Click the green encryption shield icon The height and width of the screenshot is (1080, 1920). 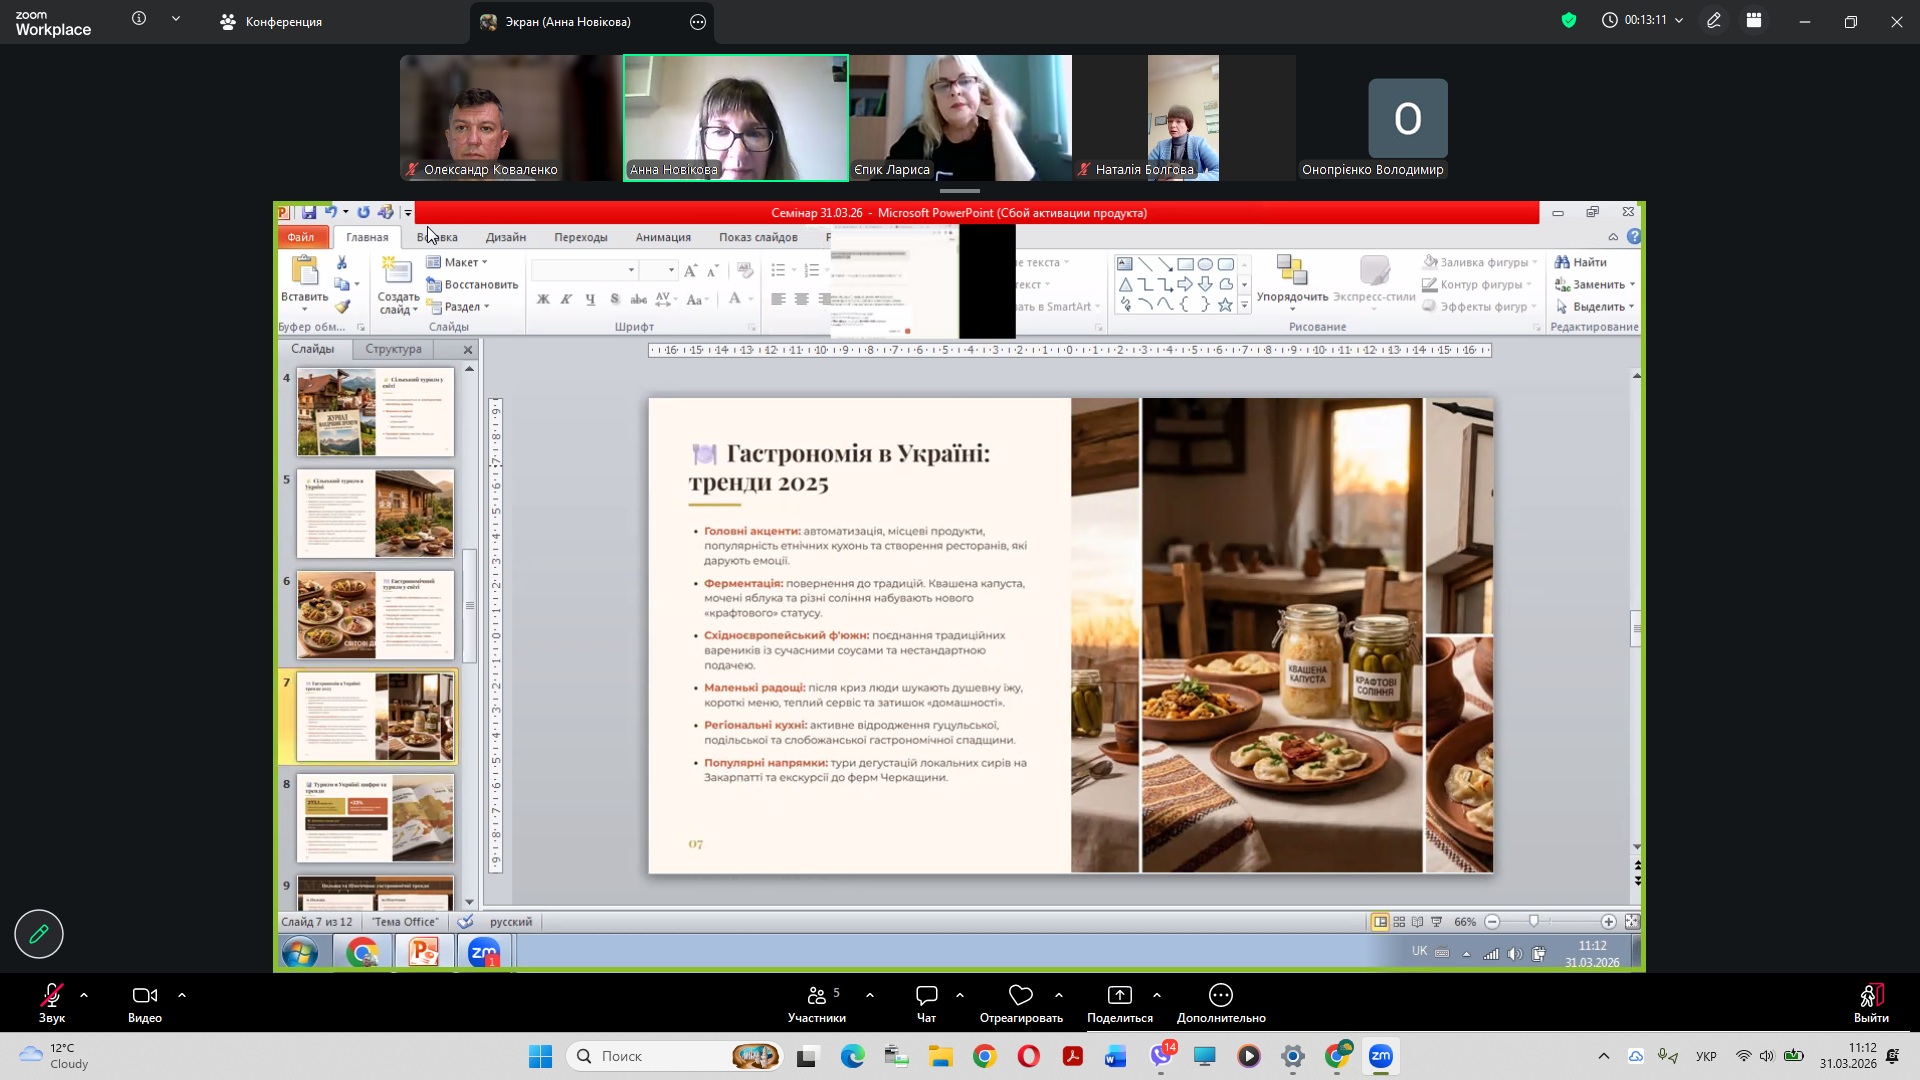(x=1568, y=21)
